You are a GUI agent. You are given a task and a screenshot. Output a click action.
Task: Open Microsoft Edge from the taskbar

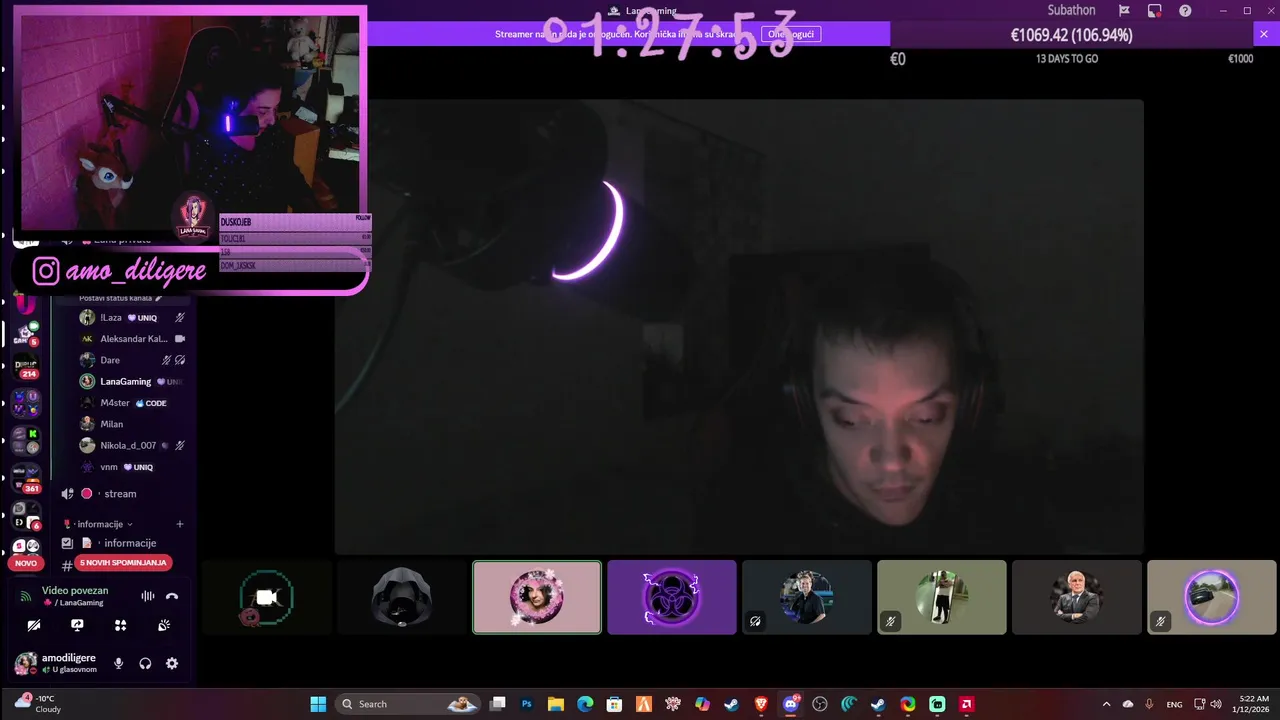coord(585,704)
